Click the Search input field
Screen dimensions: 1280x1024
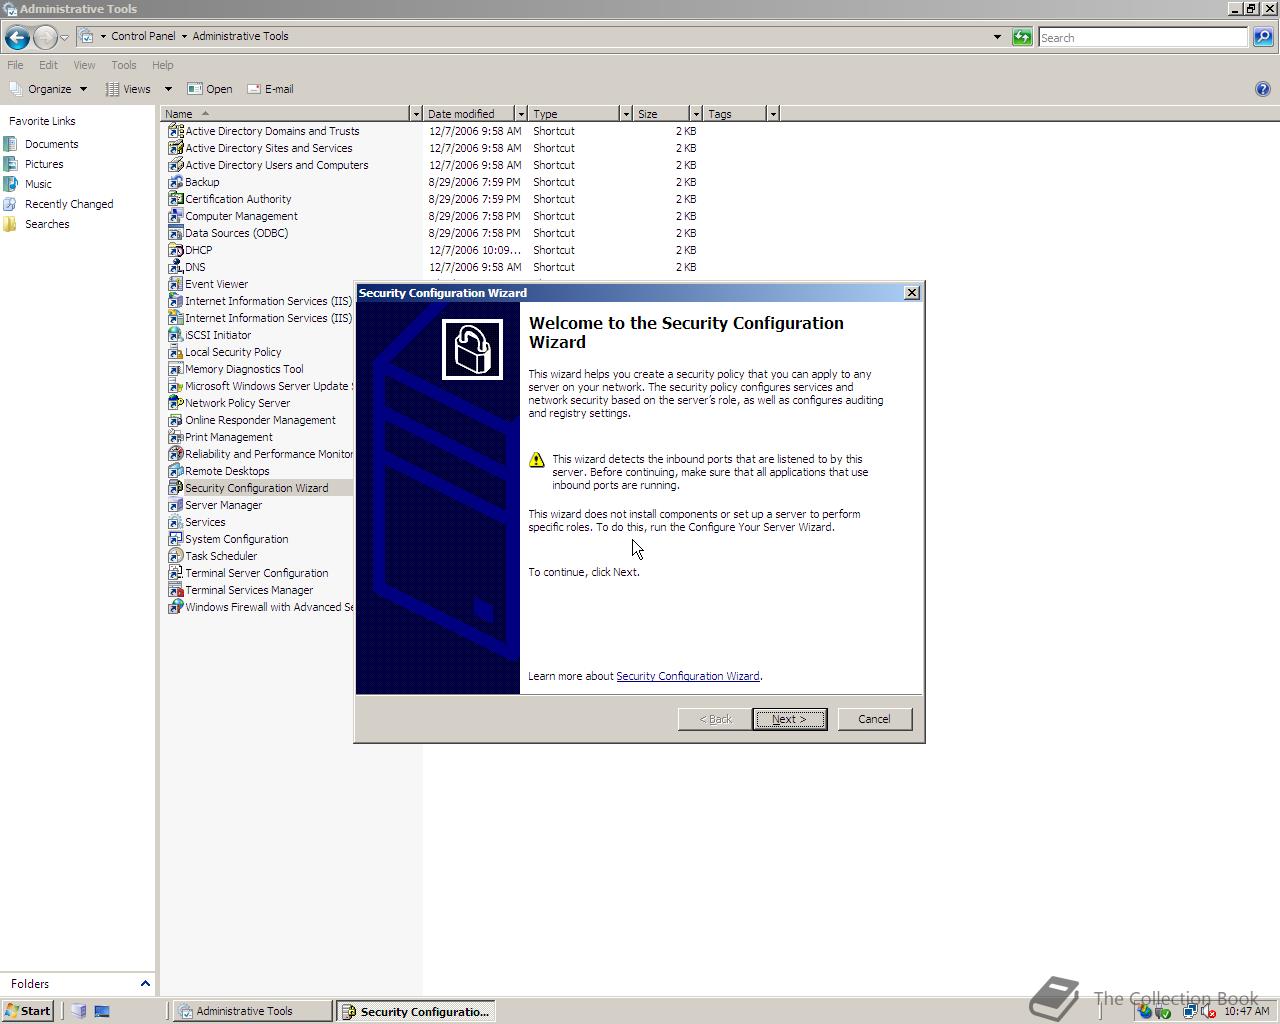1142,37
